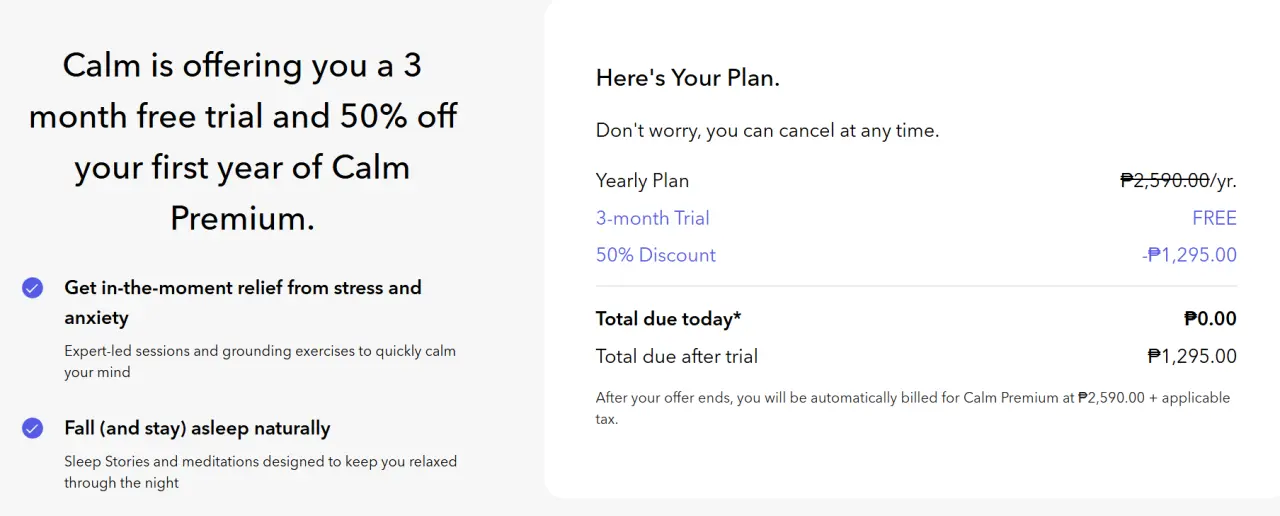
Task: Click the Fall (and stay) asleep naturally heading
Action: (197, 428)
